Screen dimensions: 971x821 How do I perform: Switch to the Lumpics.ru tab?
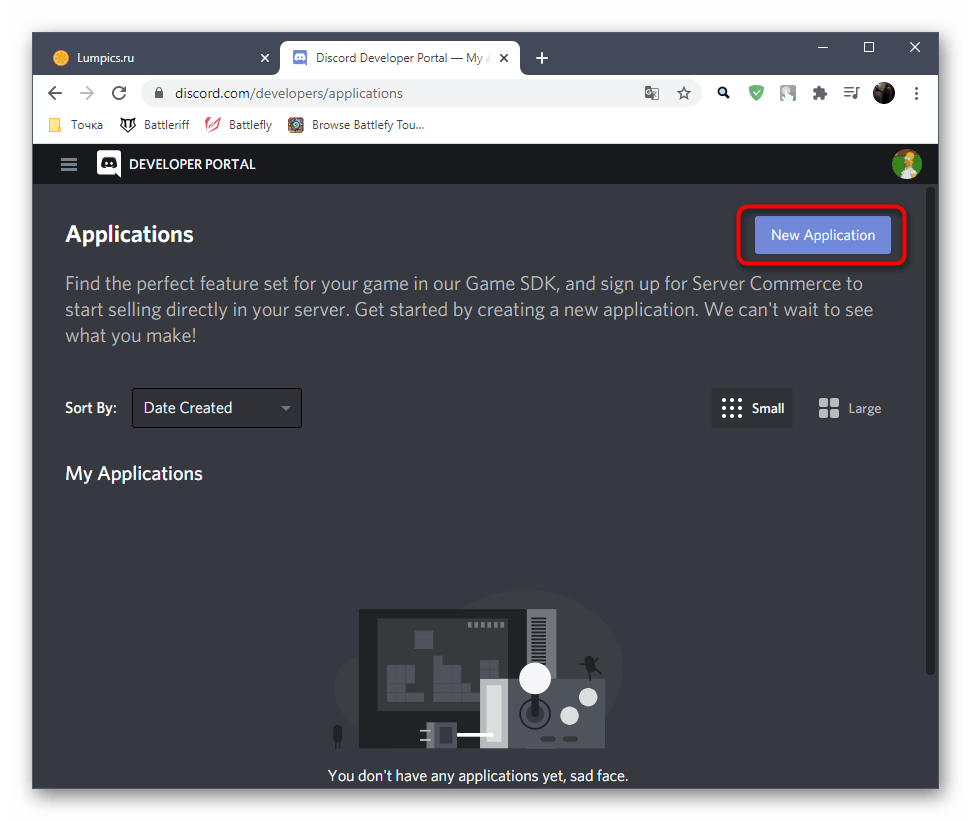click(x=155, y=58)
